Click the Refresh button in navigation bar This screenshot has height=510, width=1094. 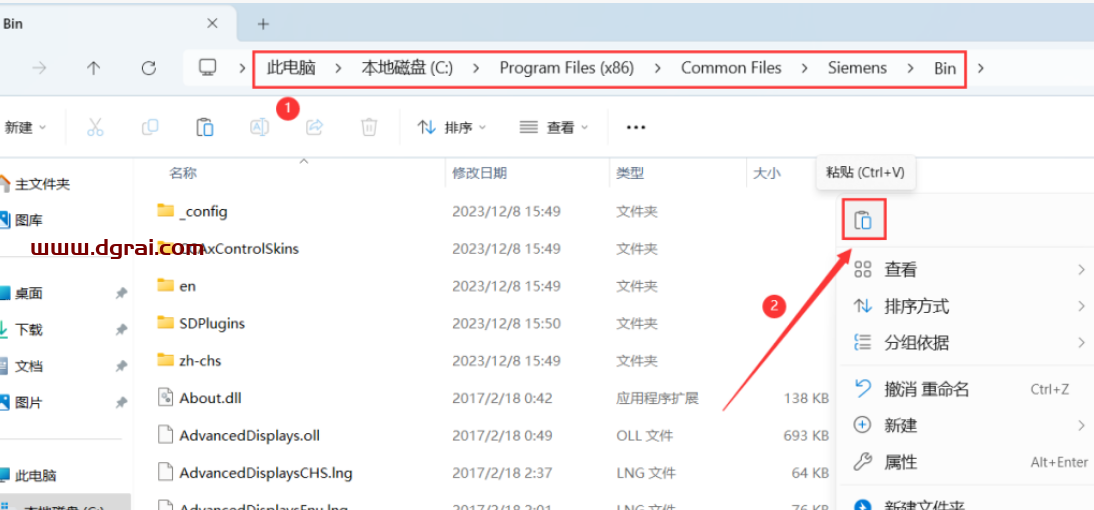149,68
